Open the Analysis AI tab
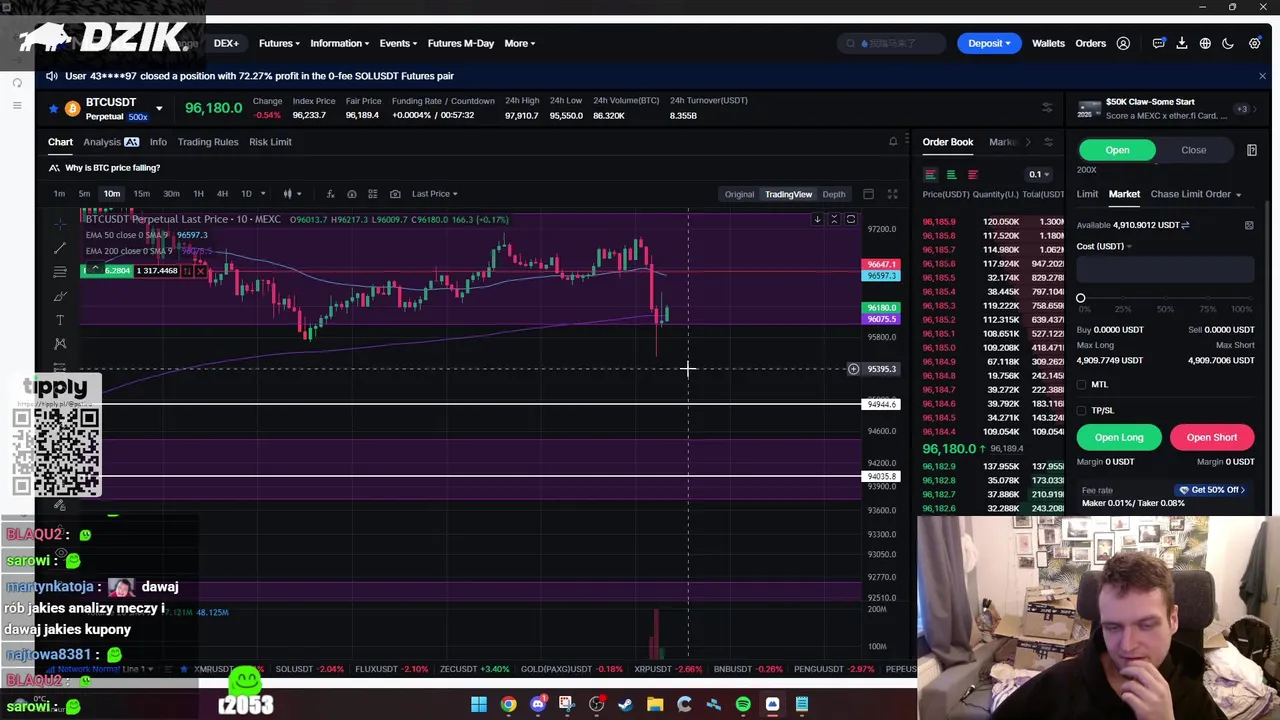This screenshot has width=1280, height=720. coord(111,142)
